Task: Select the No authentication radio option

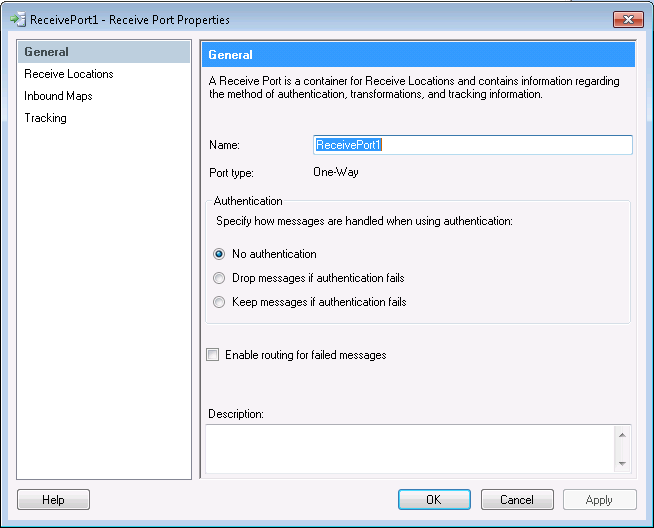Action: tap(220, 254)
